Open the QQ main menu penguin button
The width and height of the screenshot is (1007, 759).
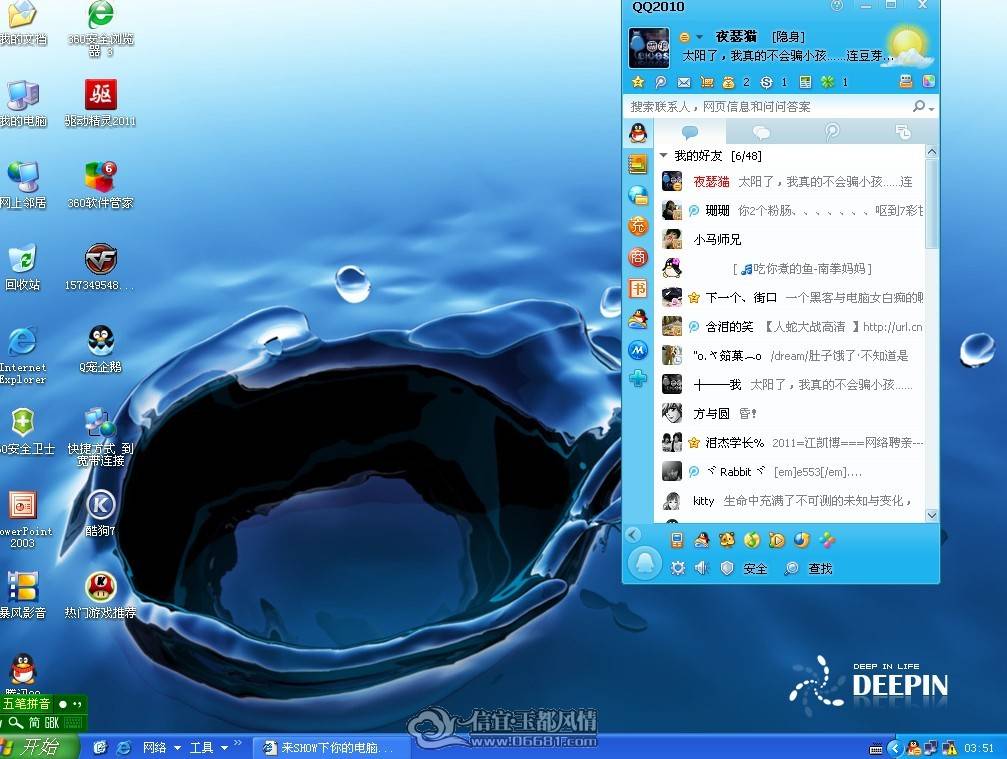click(x=644, y=564)
